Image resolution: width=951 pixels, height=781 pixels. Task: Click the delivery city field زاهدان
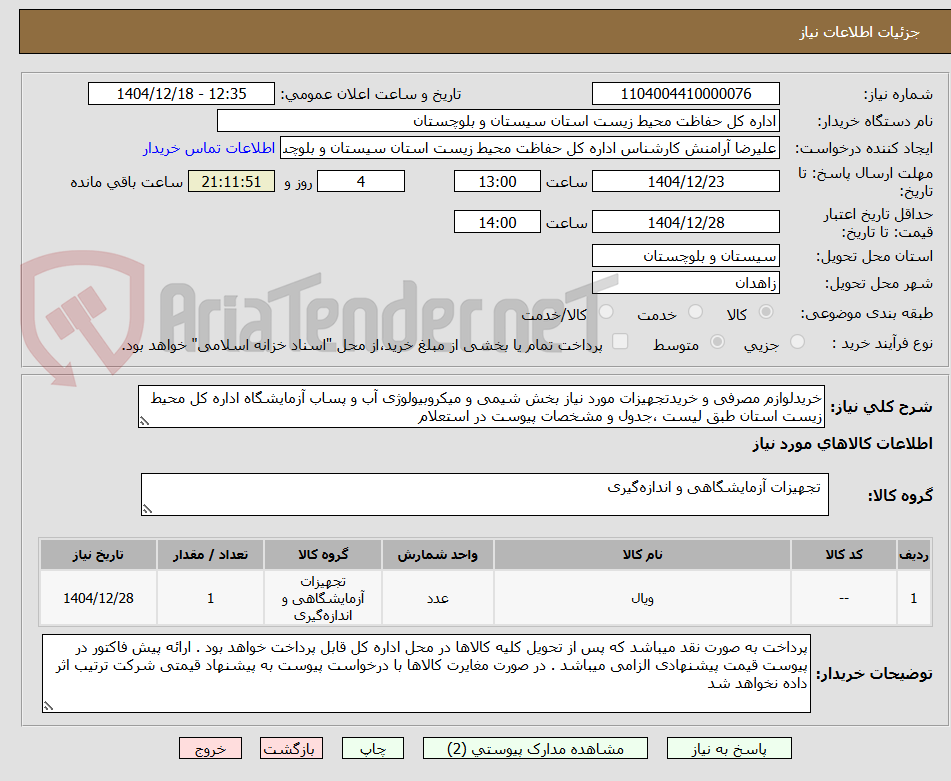coord(685,283)
